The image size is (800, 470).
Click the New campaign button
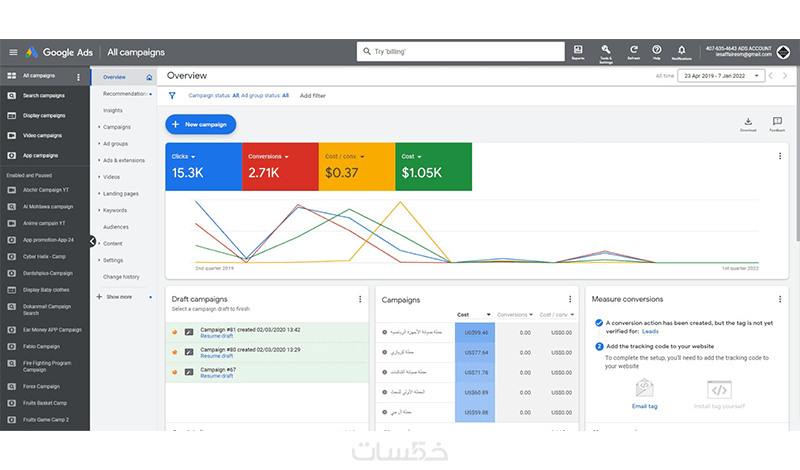[x=201, y=125]
